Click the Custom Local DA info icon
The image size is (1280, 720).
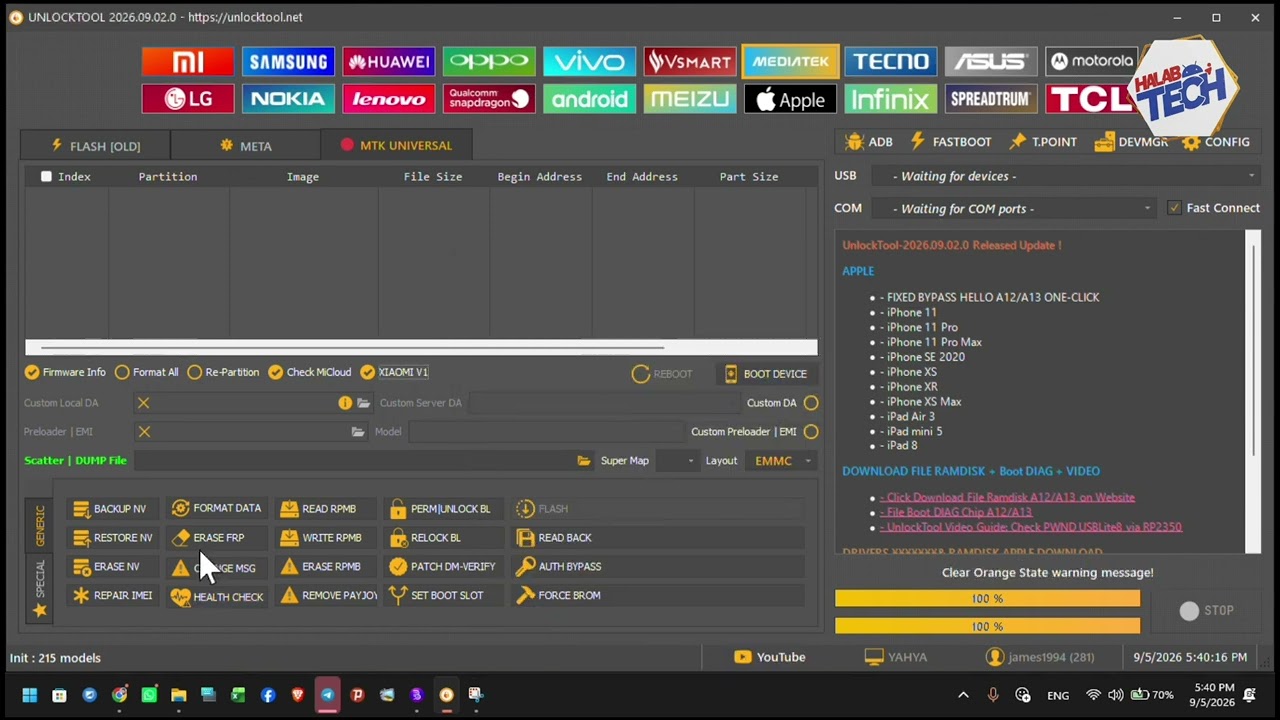click(345, 403)
